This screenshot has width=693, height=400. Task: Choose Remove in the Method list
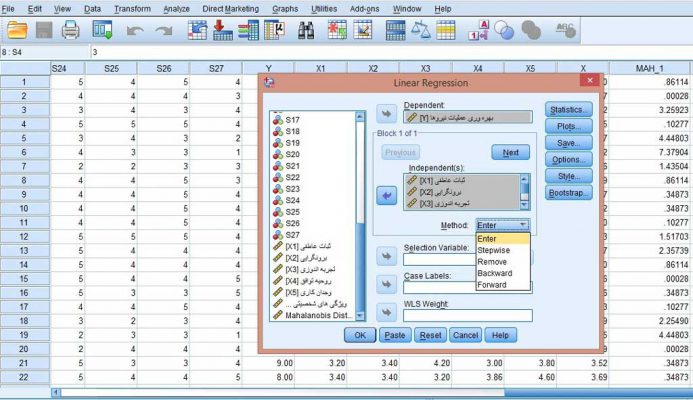click(503, 262)
